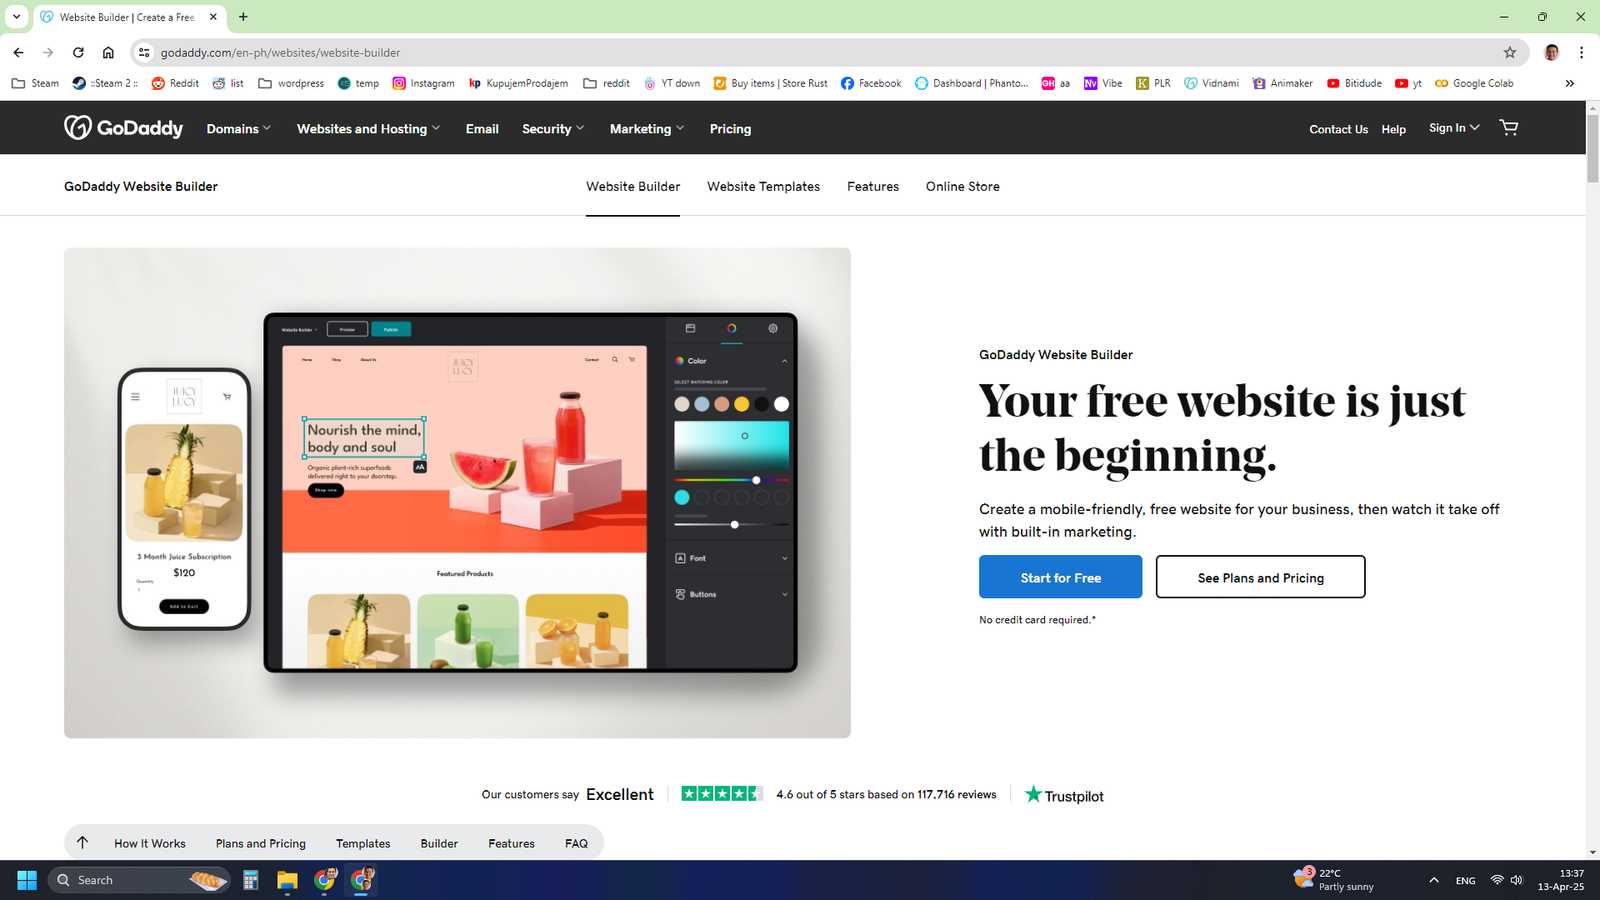This screenshot has height=900, width=1600.
Task: Open the Email menu item
Action: 482,129
